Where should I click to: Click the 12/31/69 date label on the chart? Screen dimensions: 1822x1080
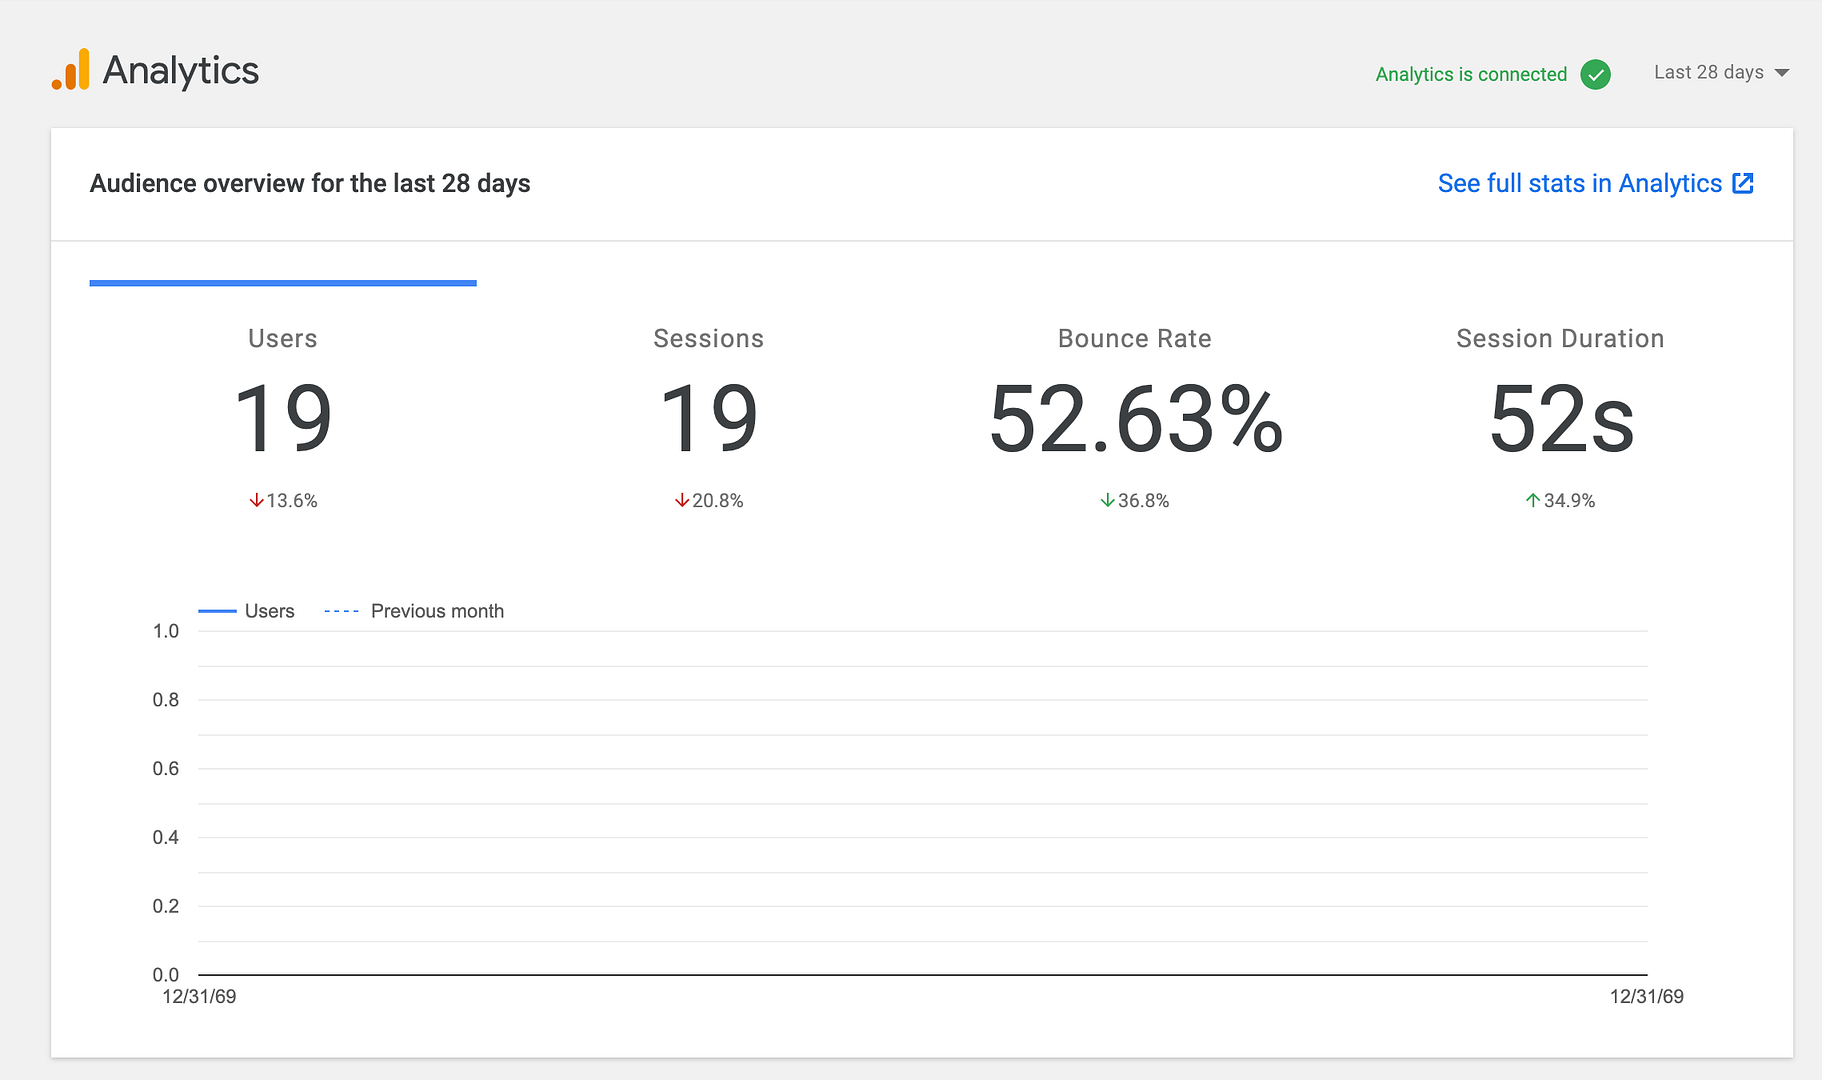(199, 996)
